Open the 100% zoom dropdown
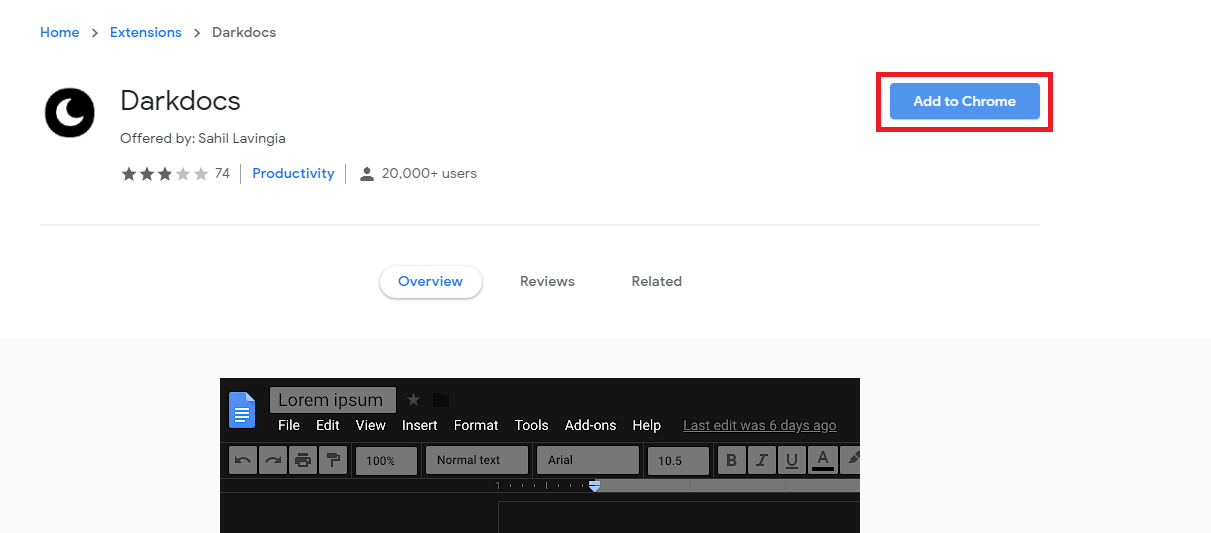The width and height of the screenshot is (1211, 533). tap(386, 461)
